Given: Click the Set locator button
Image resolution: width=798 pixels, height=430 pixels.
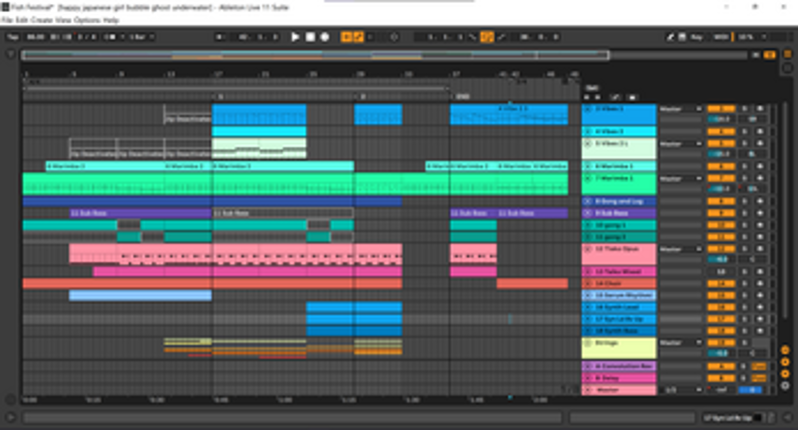Looking at the screenshot, I should [592, 88].
